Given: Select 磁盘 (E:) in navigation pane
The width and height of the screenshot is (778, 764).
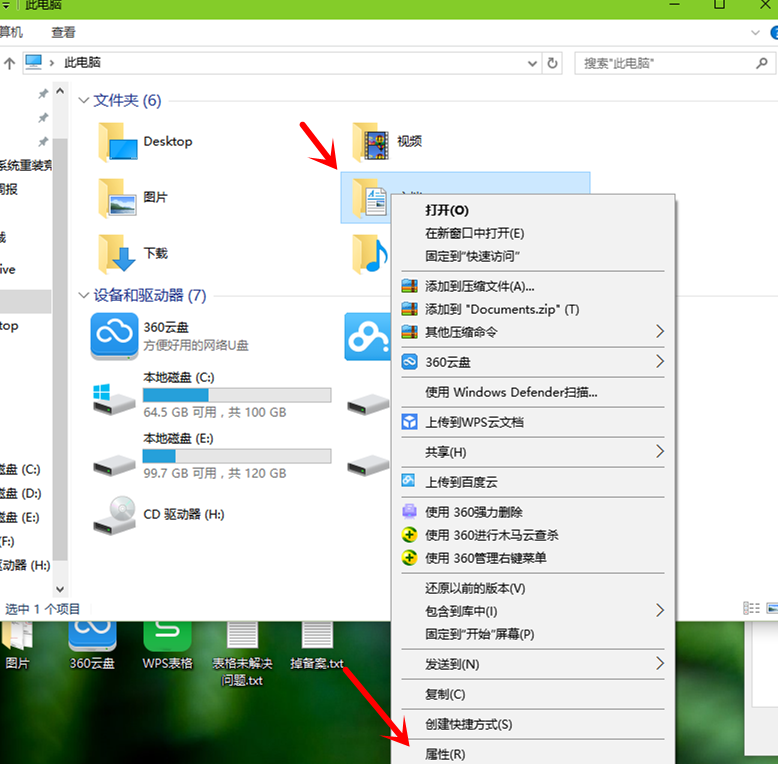Looking at the screenshot, I should pyautogui.click(x=20, y=517).
